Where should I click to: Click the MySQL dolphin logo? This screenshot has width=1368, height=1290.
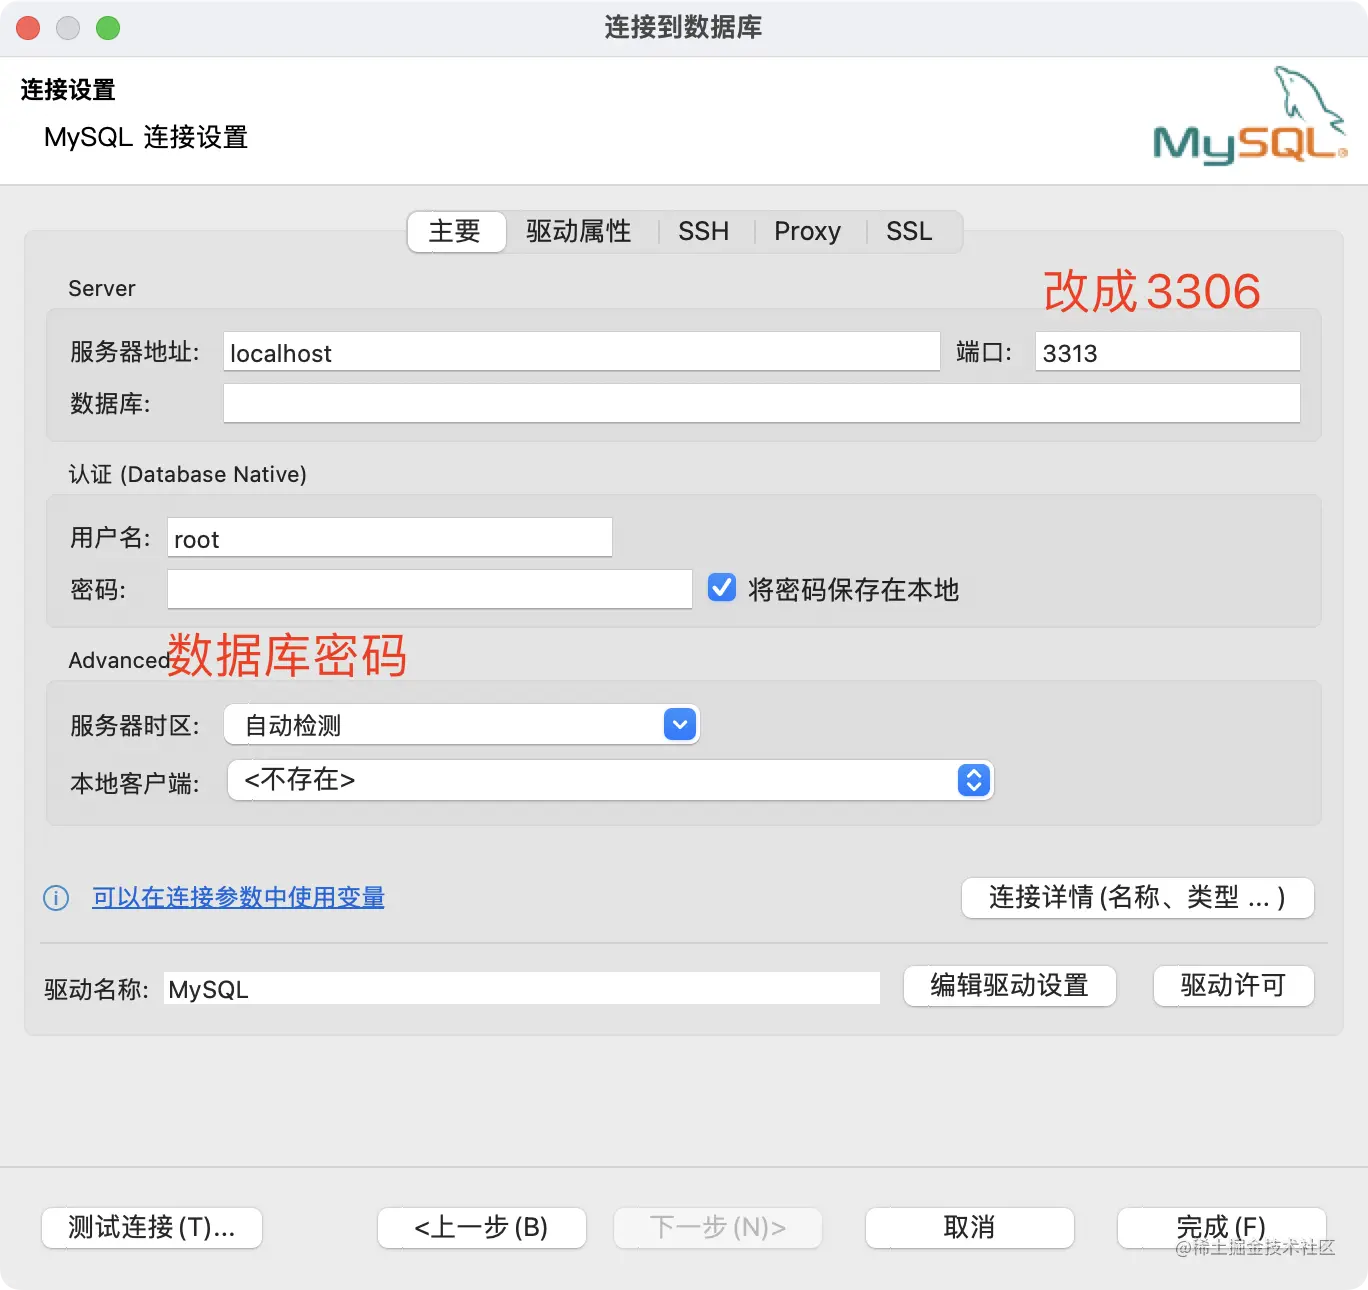(1250, 116)
